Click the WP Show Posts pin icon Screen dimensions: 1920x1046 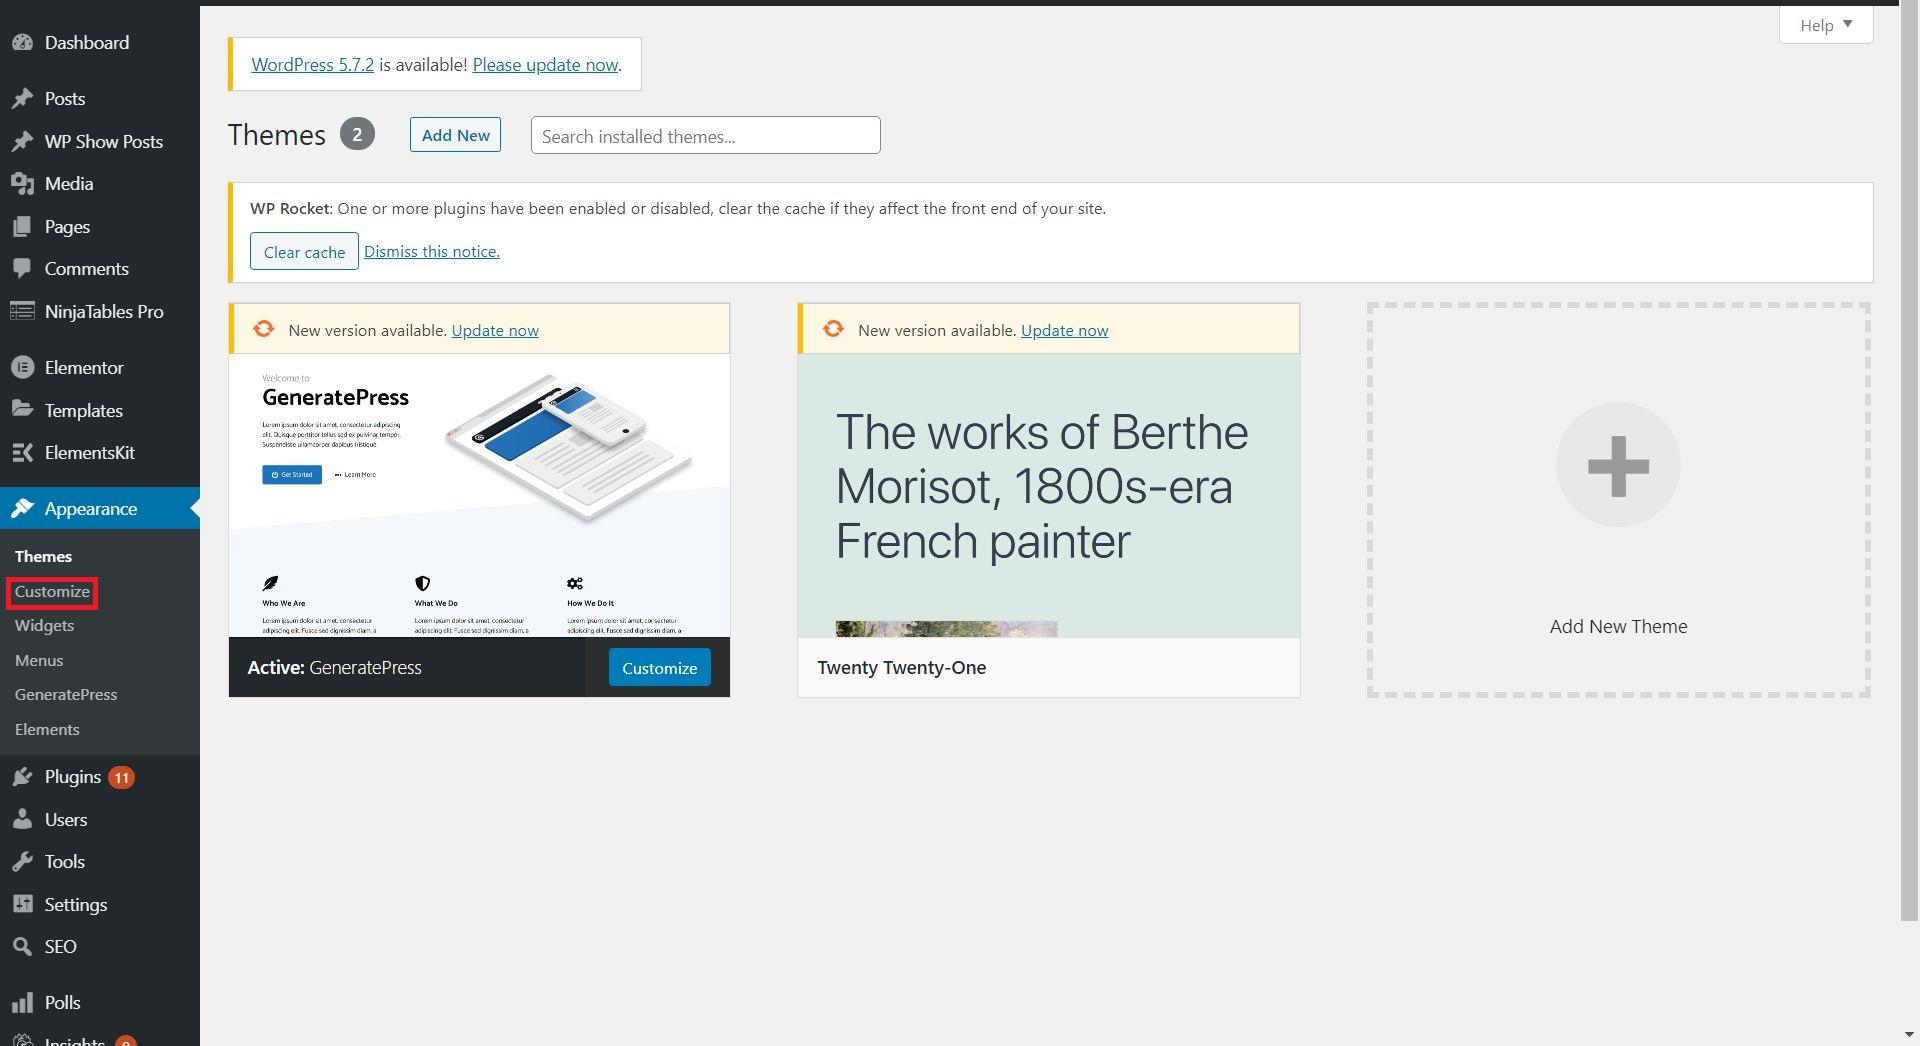click(22, 142)
